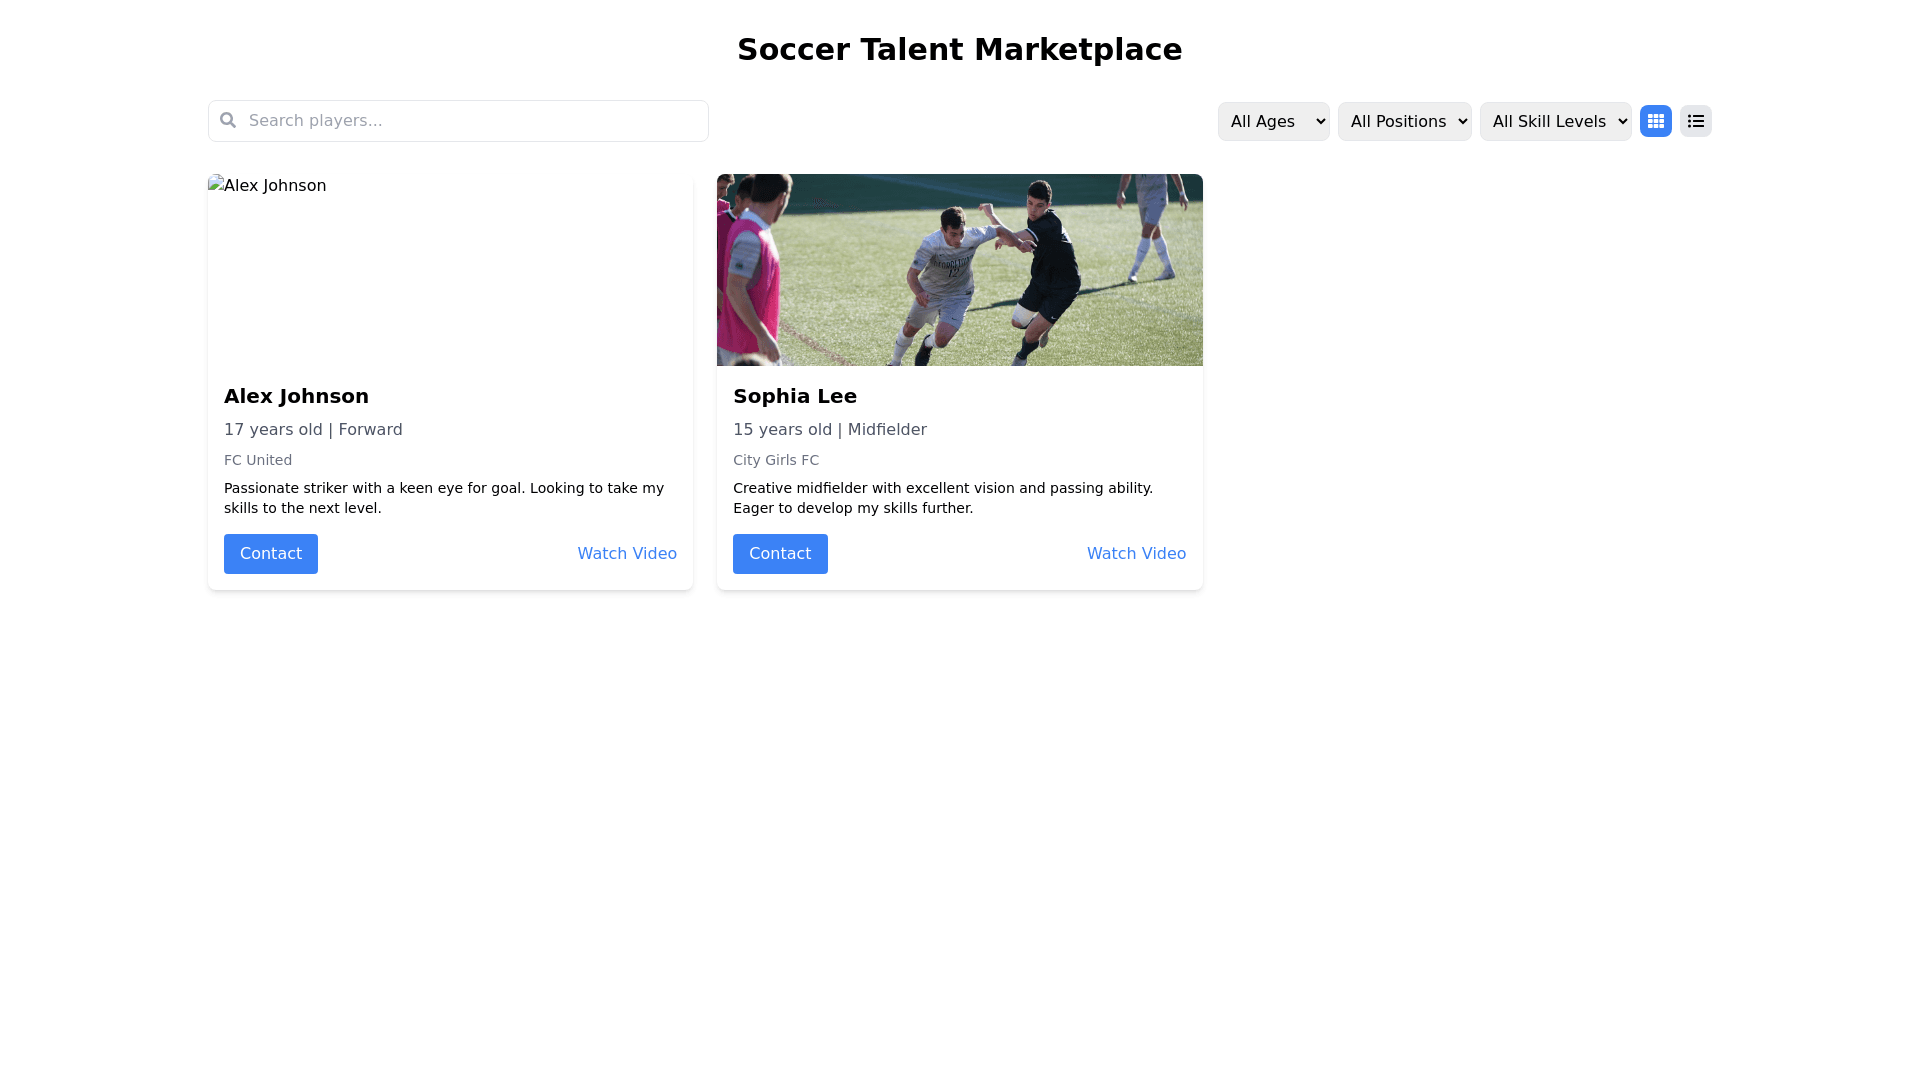This screenshot has height=1080, width=1920.
Task: Click "15 years old | Midfielder" text
Action: tap(830, 429)
